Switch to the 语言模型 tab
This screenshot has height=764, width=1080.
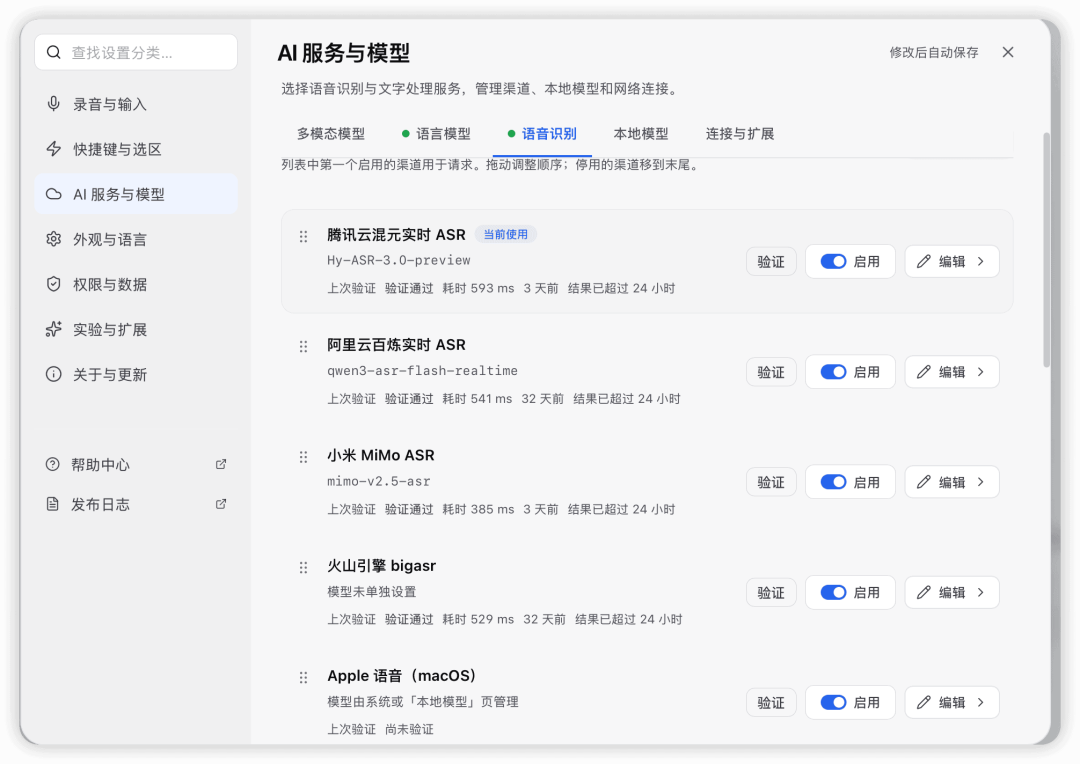(x=437, y=134)
